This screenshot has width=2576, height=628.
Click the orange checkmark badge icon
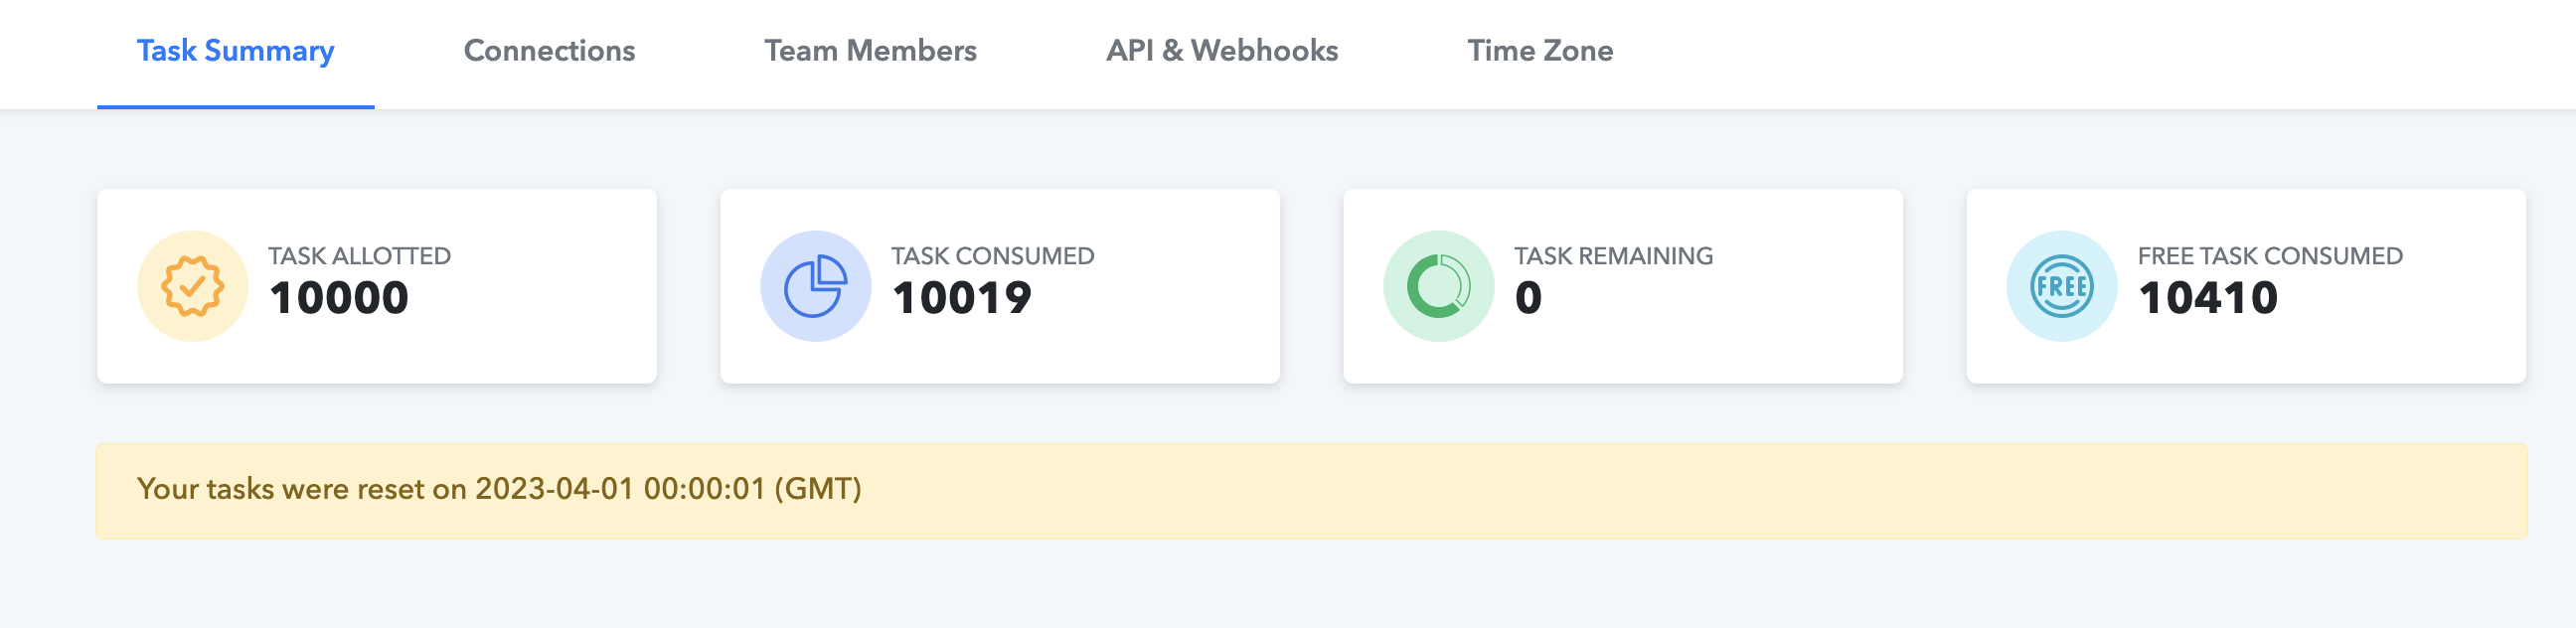click(x=192, y=286)
